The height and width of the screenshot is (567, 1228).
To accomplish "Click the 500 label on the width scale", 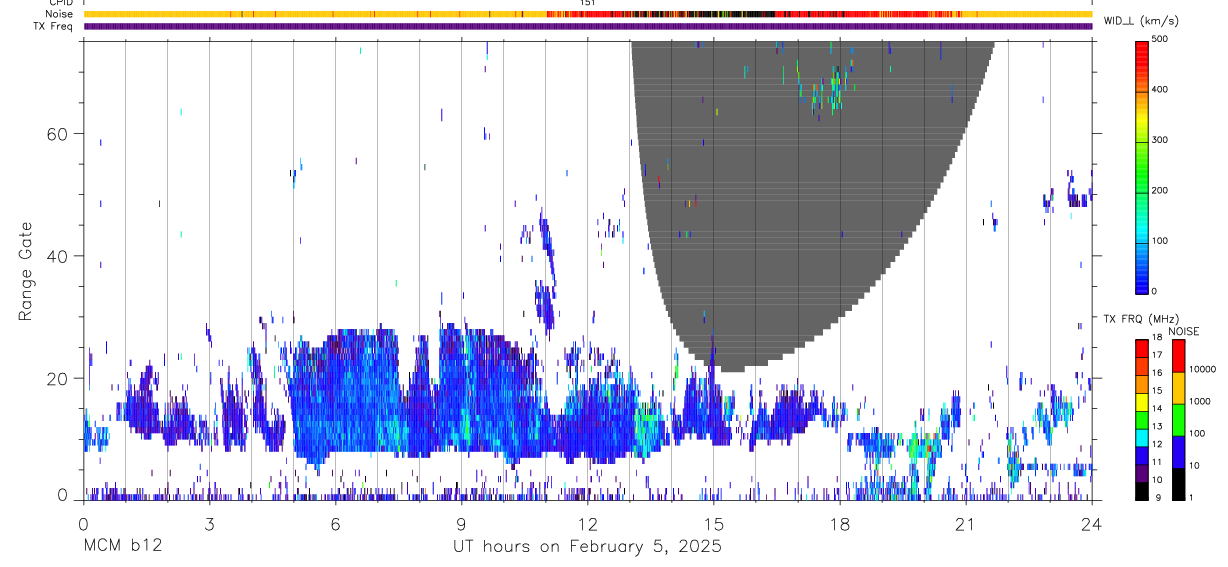I will pyautogui.click(x=1160, y=39).
